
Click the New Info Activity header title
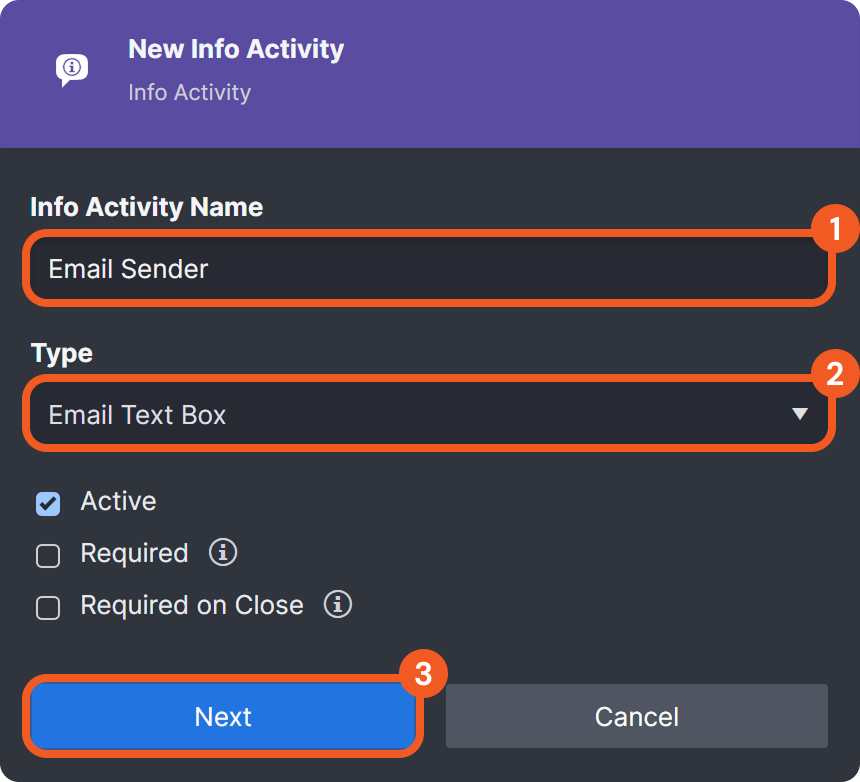pyautogui.click(x=236, y=49)
